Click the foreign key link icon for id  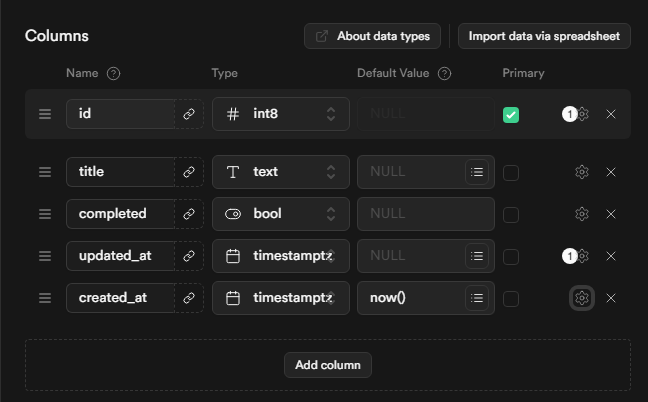(188, 114)
